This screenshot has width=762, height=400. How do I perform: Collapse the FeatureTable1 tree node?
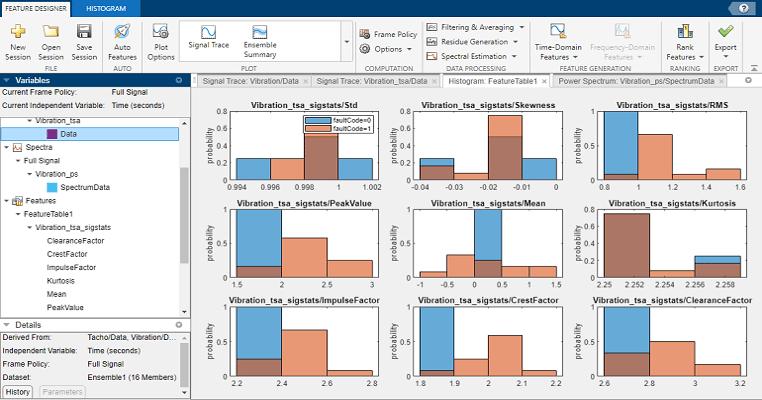click(x=18, y=214)
